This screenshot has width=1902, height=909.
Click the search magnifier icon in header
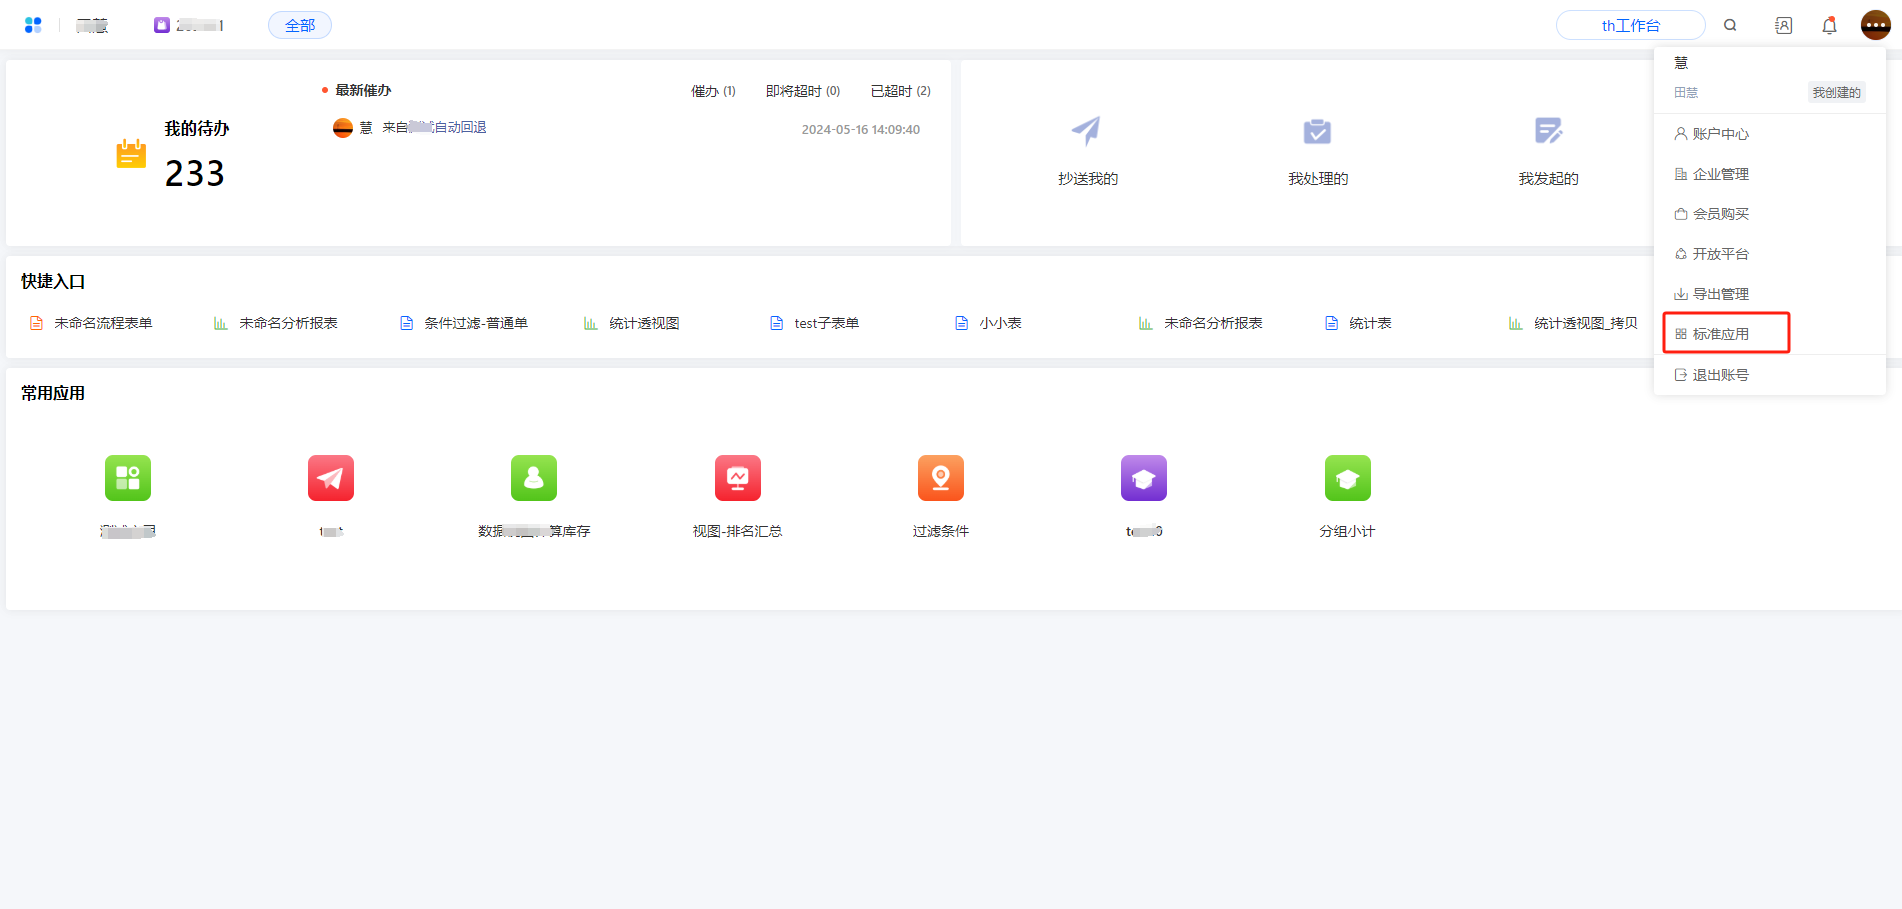pyautogui.click(x=1730, y=25)
